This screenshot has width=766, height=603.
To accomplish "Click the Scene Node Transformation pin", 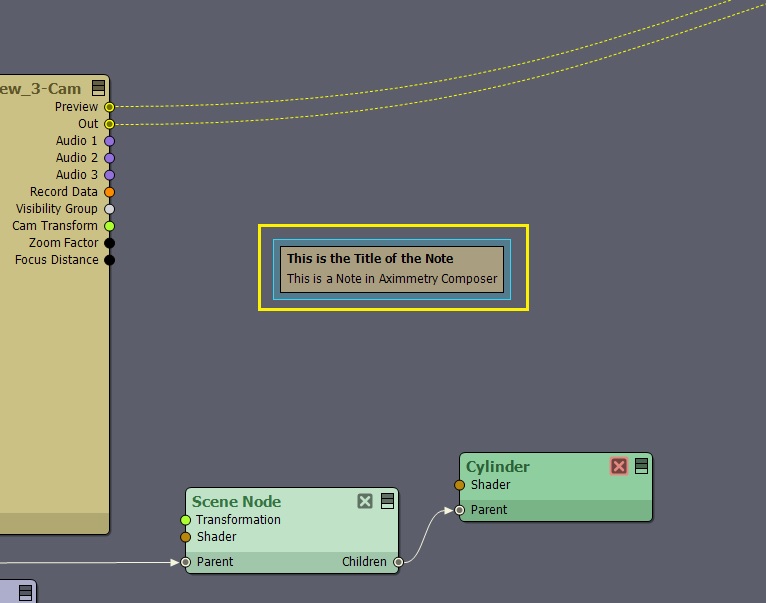I will pyautogui.click(x=185, y=520).
